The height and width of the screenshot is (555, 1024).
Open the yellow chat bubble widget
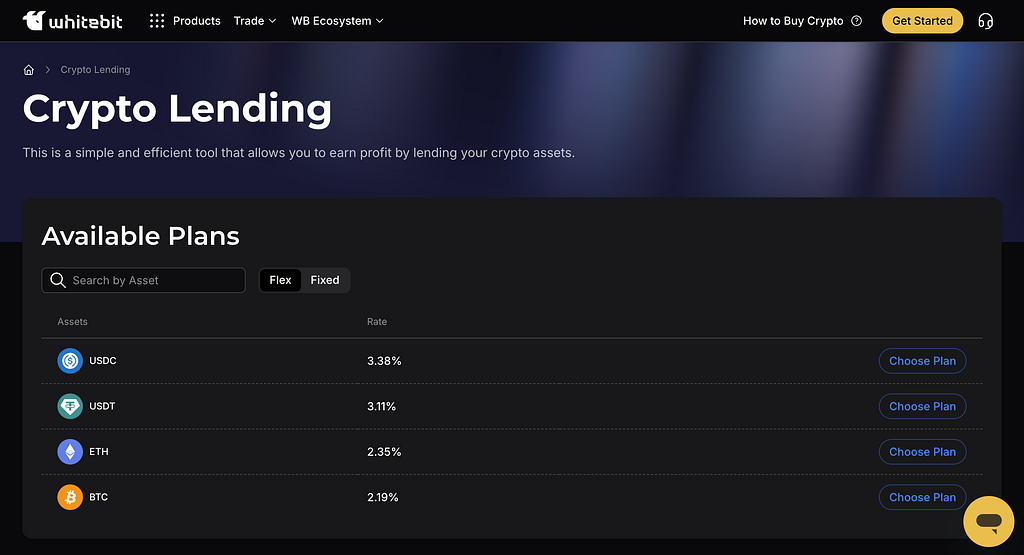[x=989, y=521]
